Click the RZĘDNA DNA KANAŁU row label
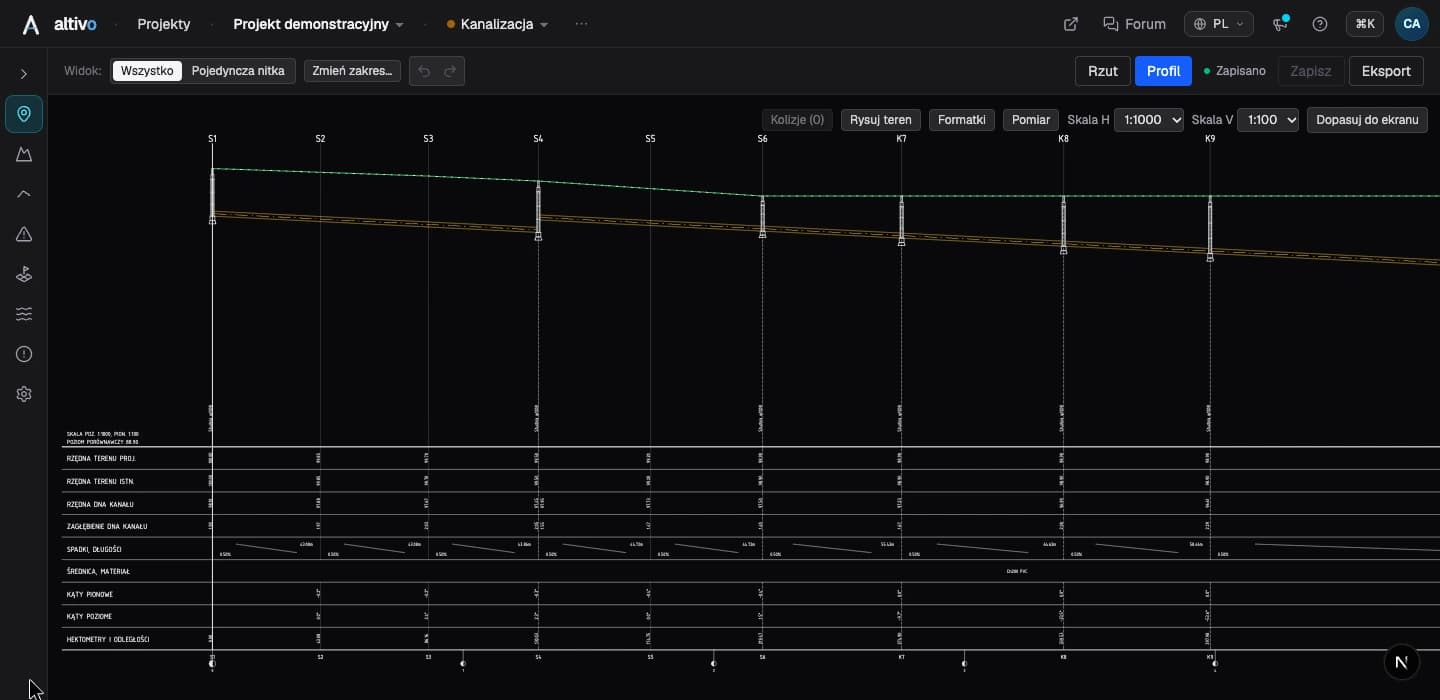The height and width of the screenshot is (700, 1440). [100, 504]
